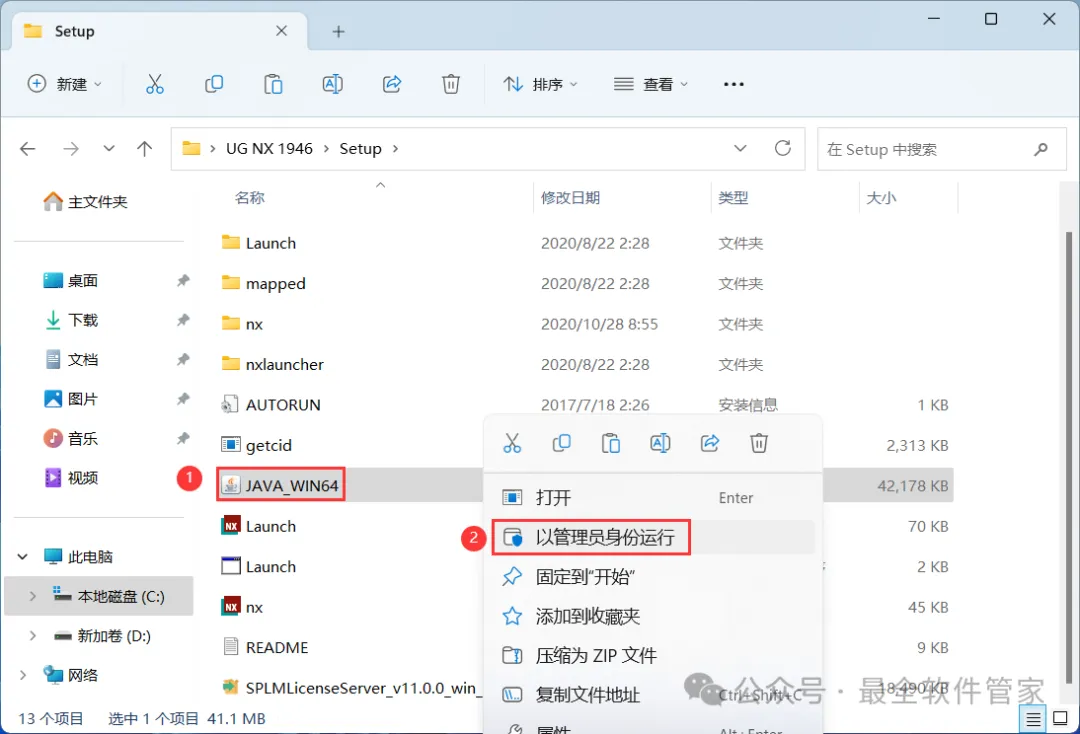
Task: Select the AUTORUN file
Action: coord(271,405)
